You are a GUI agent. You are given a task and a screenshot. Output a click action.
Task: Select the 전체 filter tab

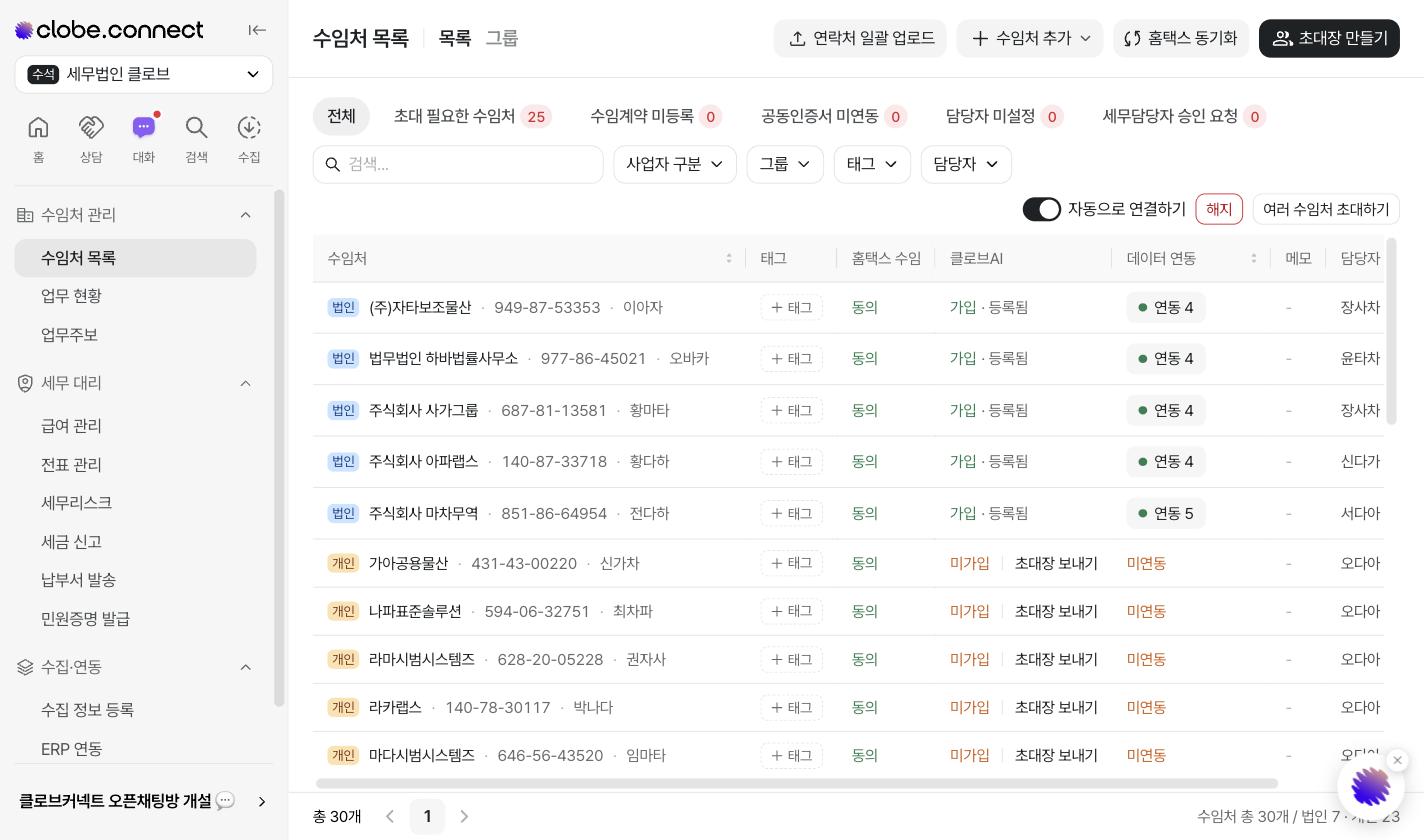[341, 116]
